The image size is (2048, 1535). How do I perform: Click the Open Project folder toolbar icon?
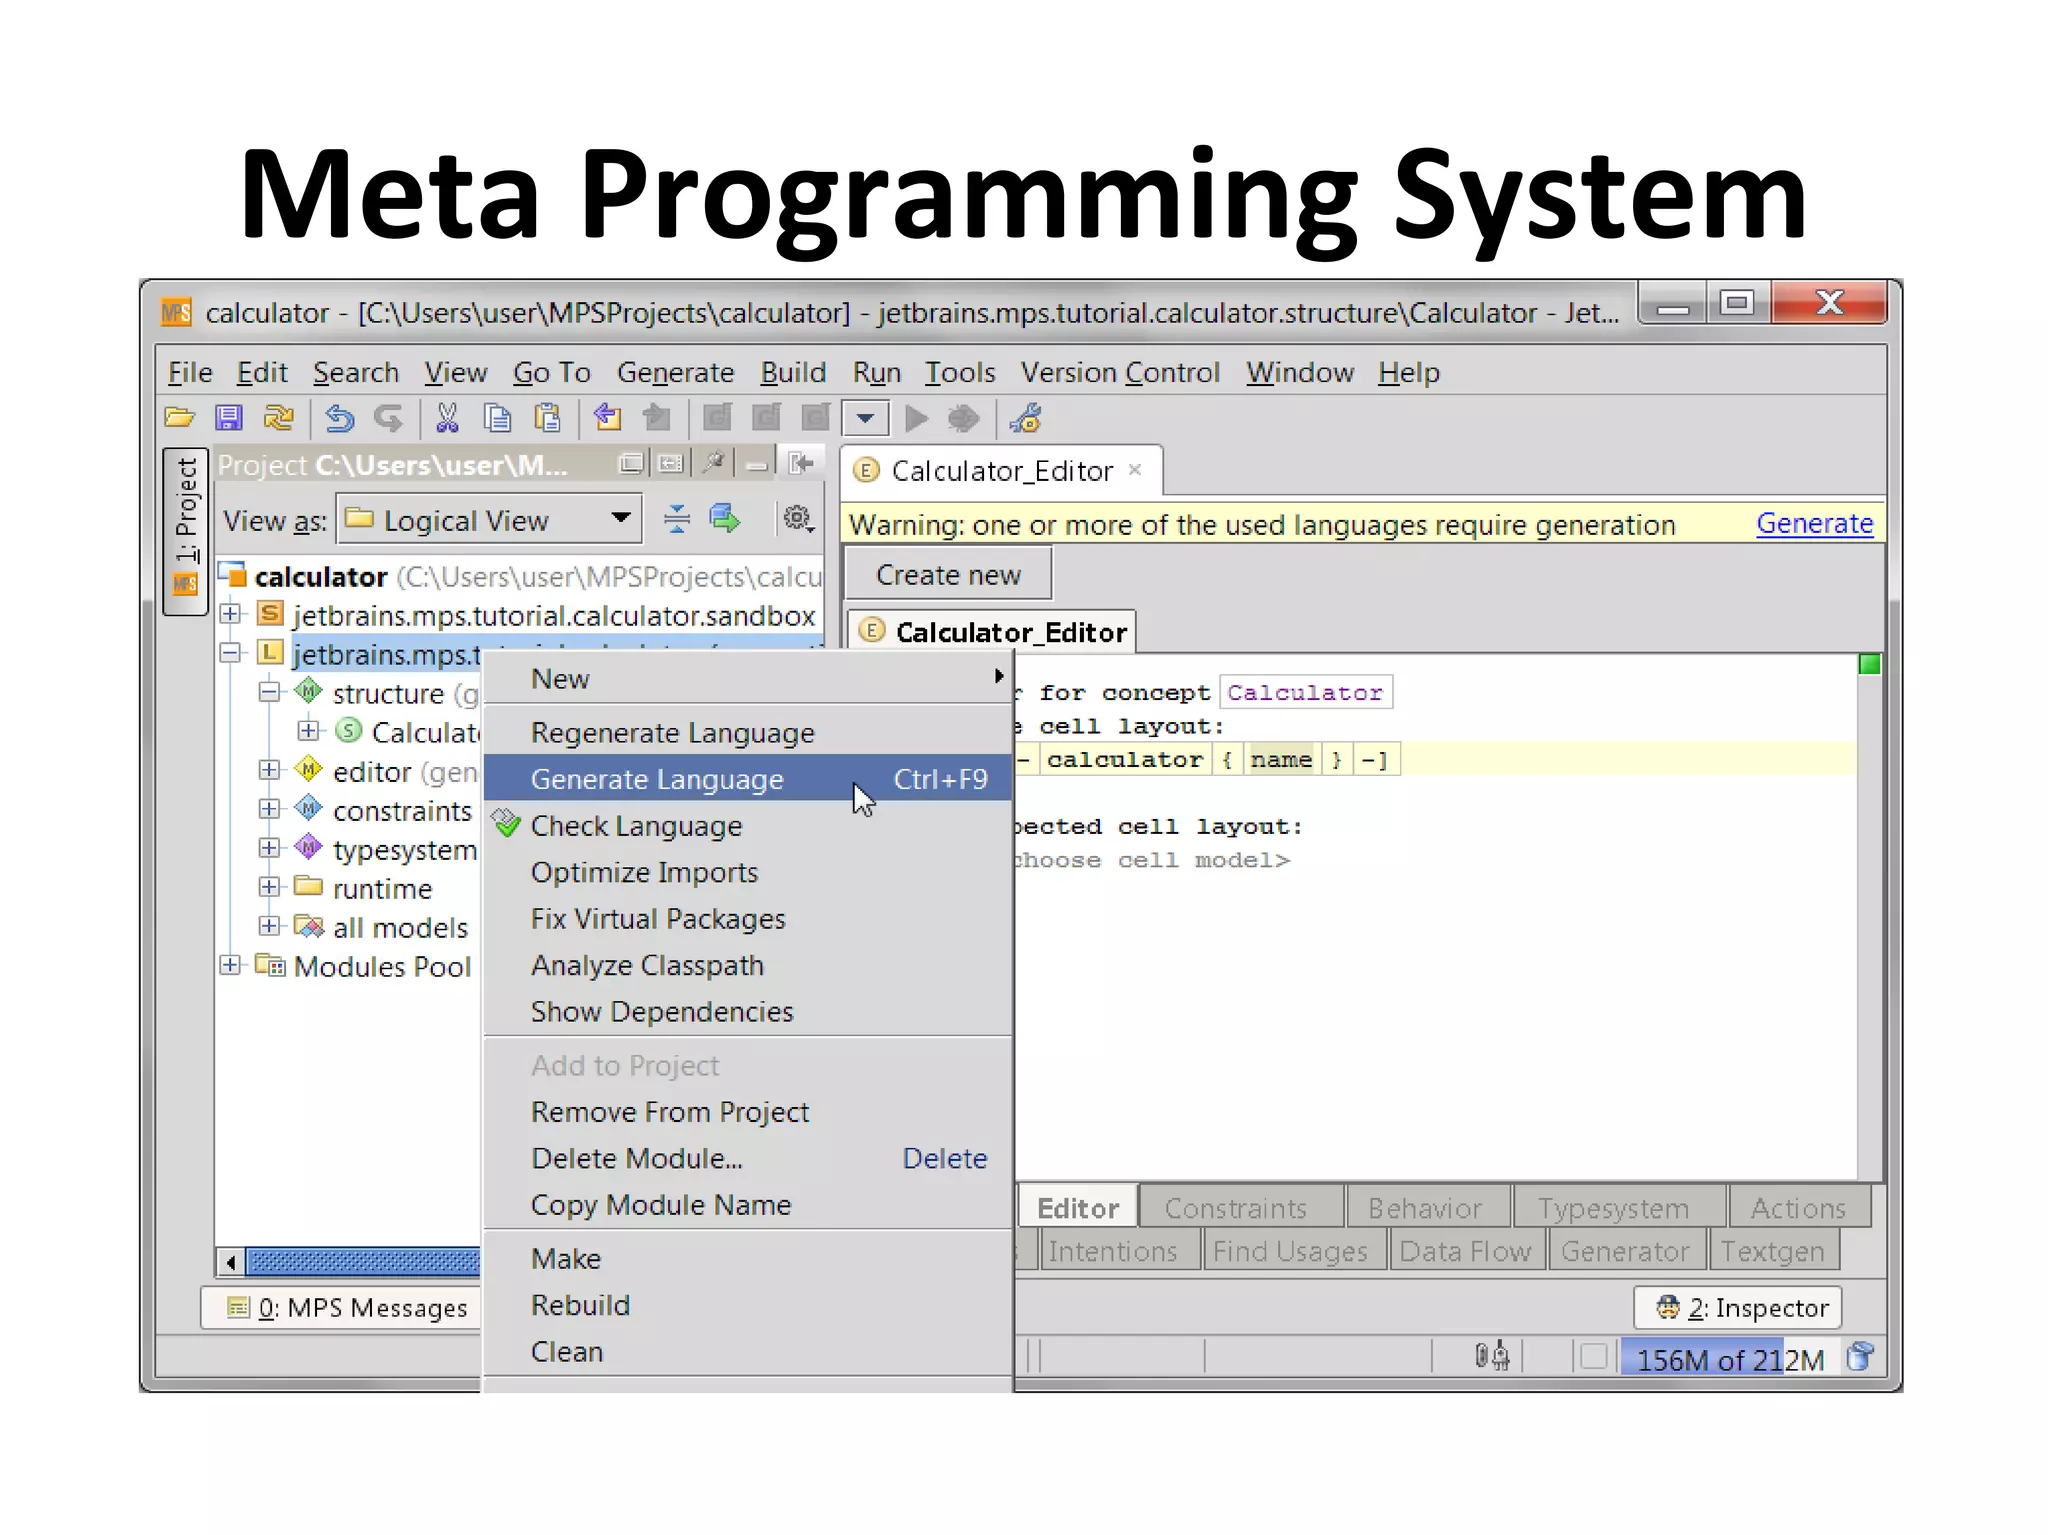coord(180,418)
